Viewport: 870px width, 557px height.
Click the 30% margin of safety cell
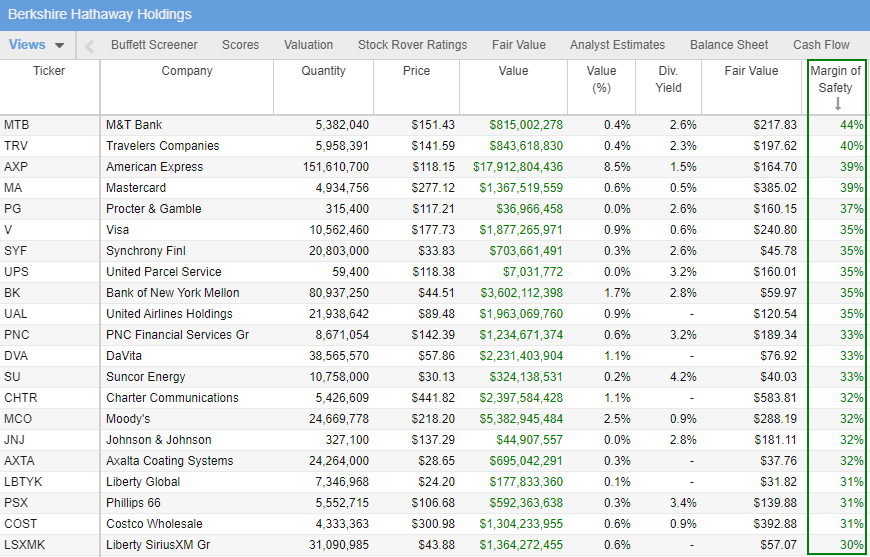(x=852, y=545)
